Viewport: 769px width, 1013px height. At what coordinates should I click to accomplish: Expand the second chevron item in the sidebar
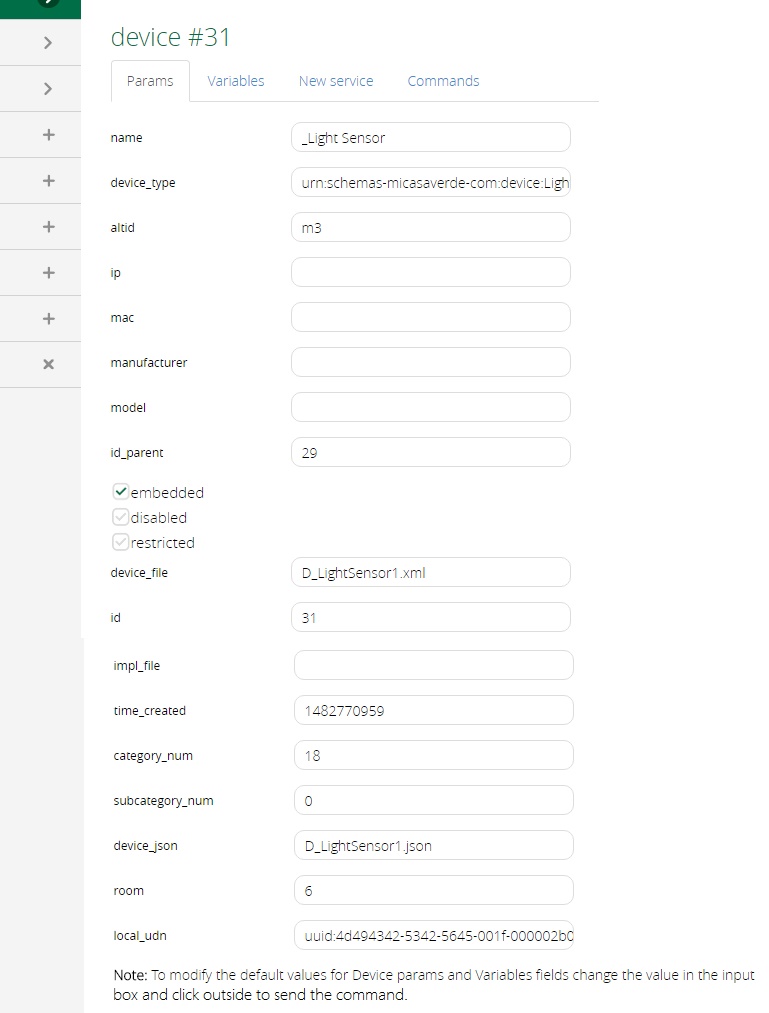pyautogui.click(x=47, y=89)
